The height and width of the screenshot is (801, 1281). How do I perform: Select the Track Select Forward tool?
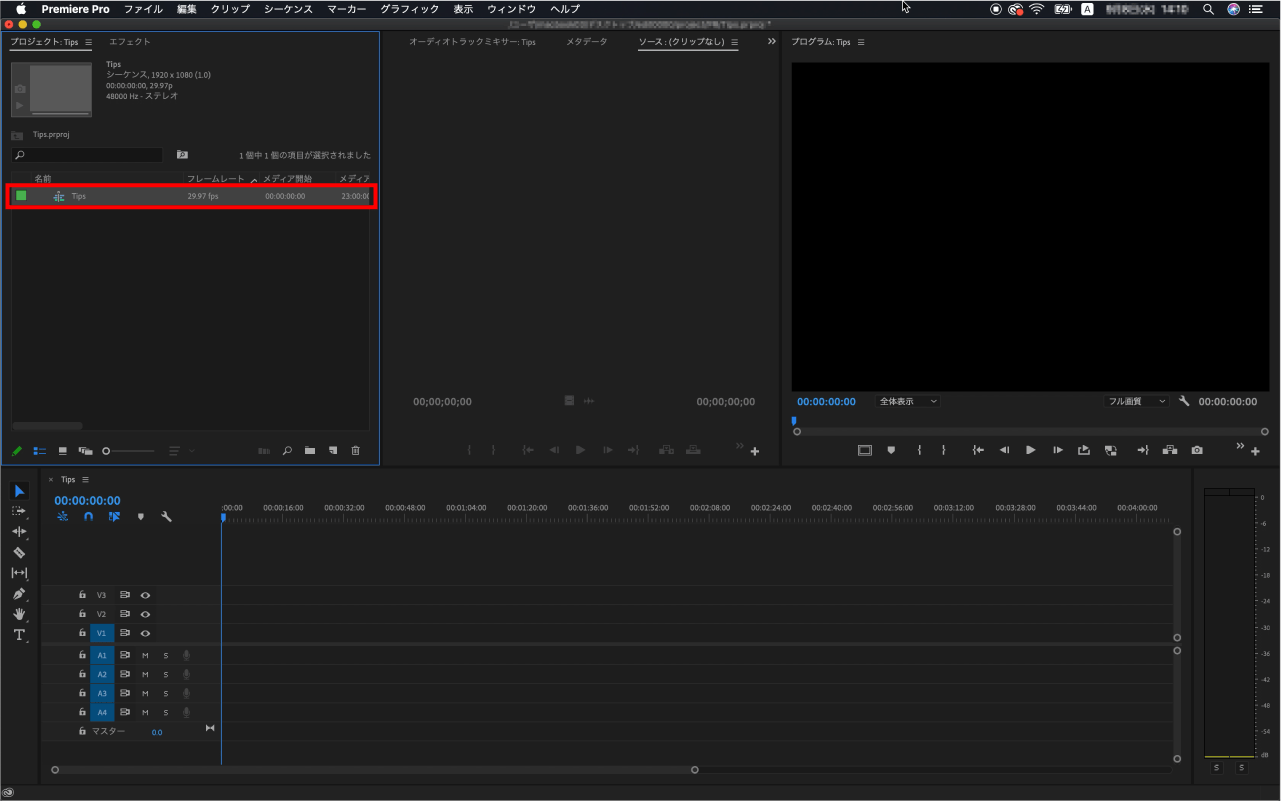(19, 511)
